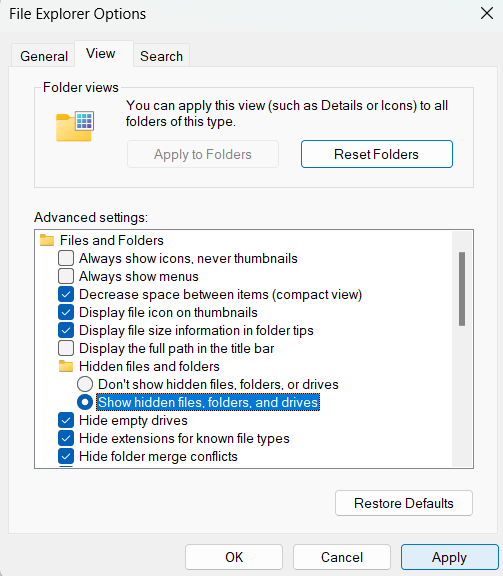The width and height of the screenshot is (503, 576).
Task: Uncheck Decrease space between items compact view
Action: [66, 294]
